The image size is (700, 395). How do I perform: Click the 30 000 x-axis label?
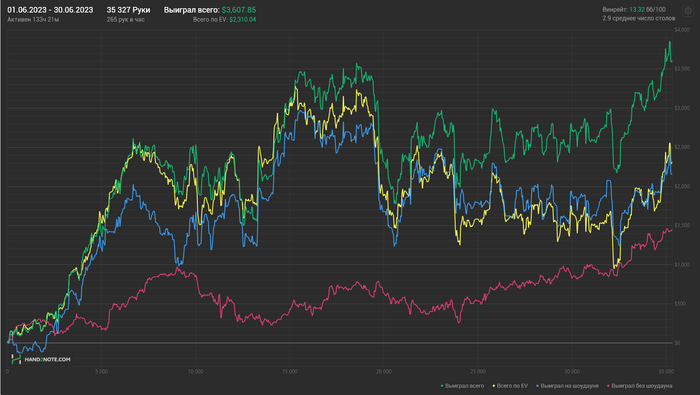point(572,371)
